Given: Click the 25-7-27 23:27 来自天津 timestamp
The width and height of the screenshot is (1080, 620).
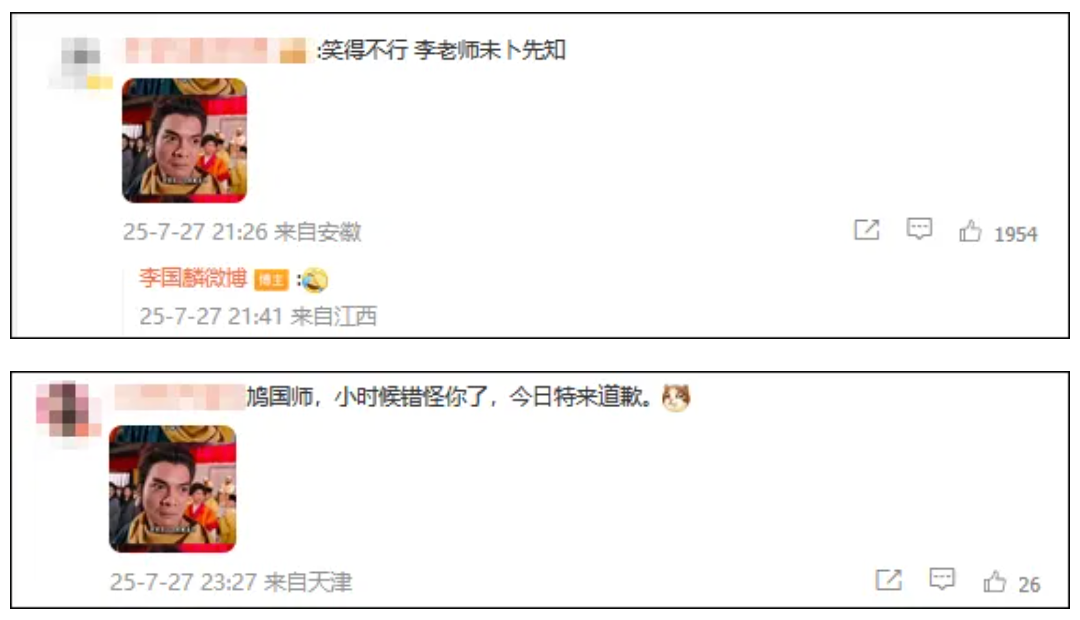Looking at the screenshot, I should tap(231, 582).
